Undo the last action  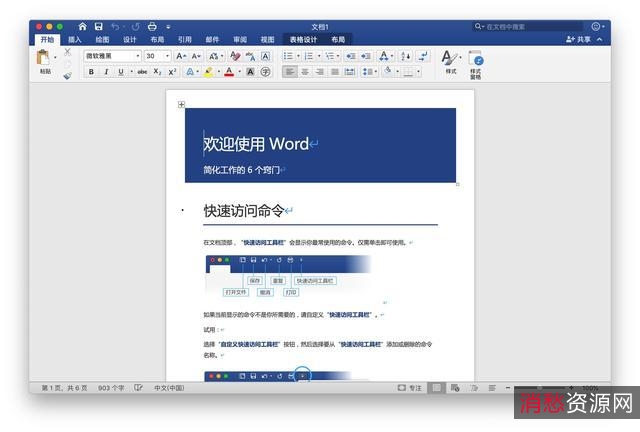pyautogui.click(x=116, y=27)
